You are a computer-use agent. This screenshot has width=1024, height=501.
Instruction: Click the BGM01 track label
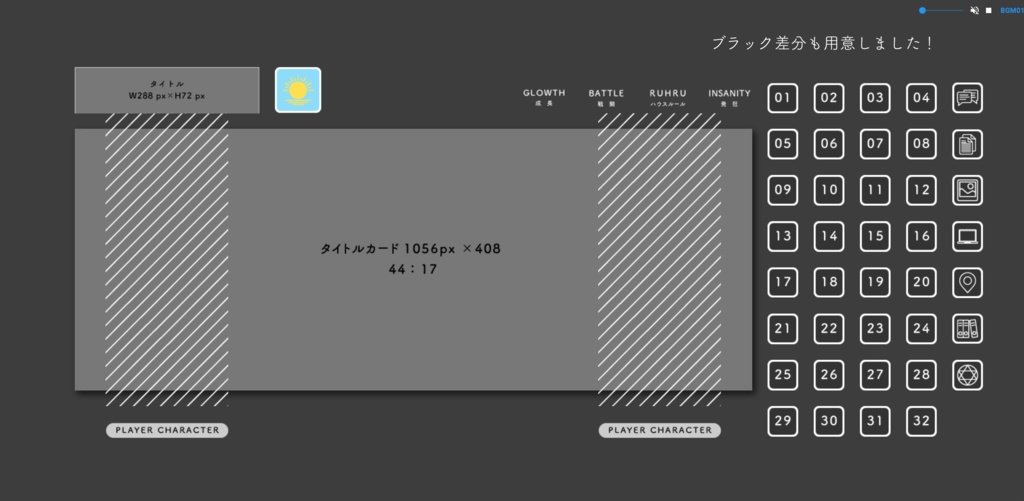point(1012,10)
